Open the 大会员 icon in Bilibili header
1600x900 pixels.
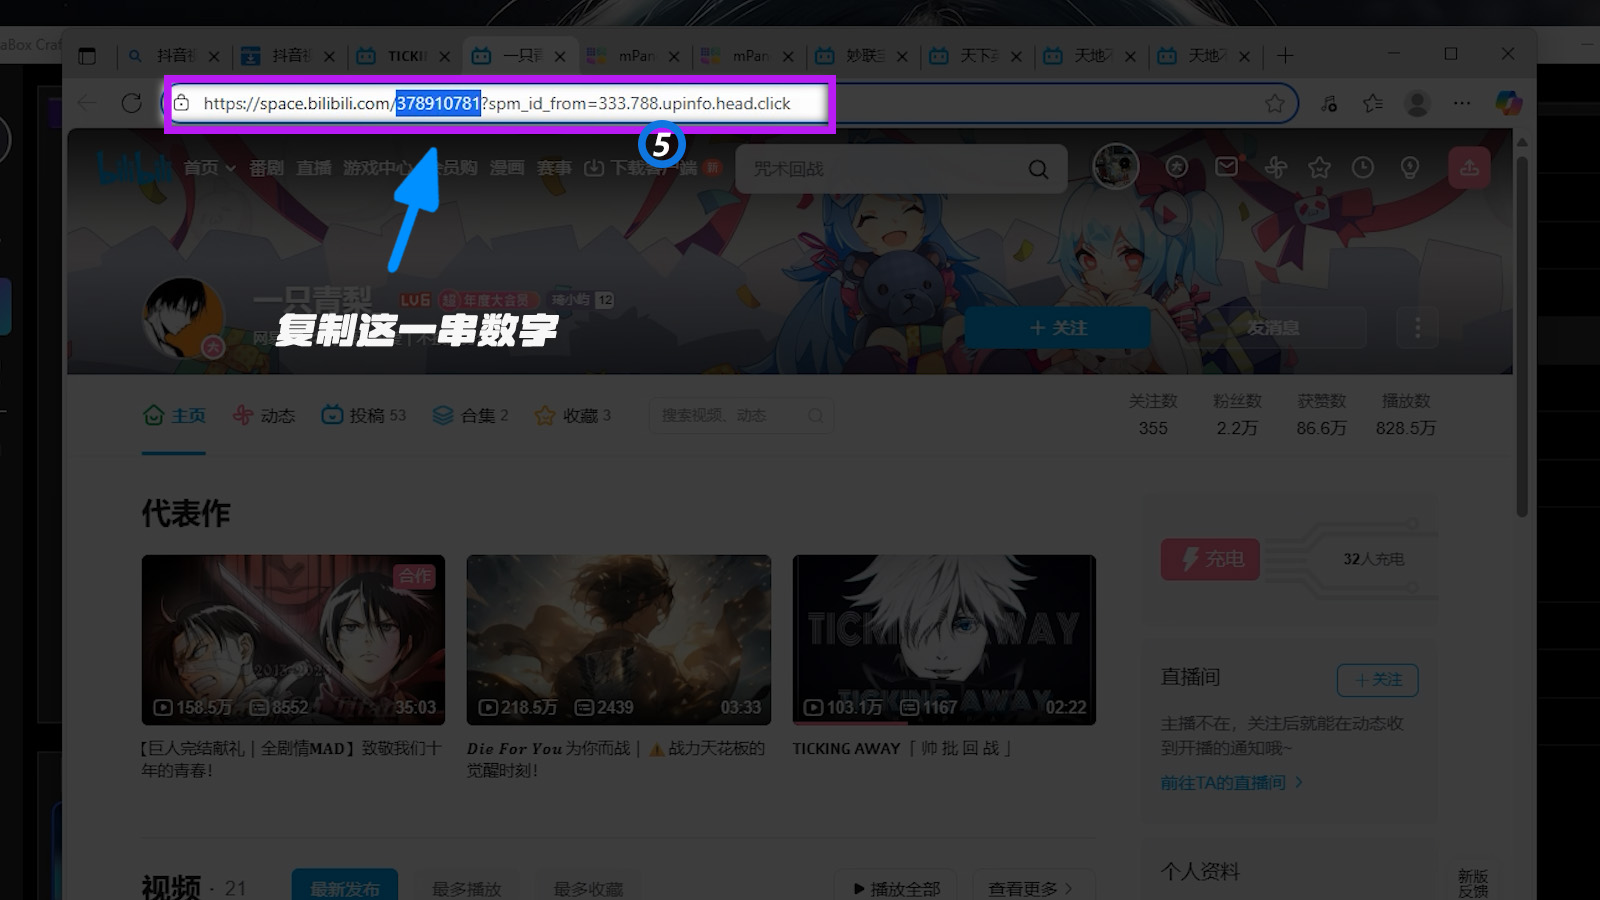tap(1177, 167)
